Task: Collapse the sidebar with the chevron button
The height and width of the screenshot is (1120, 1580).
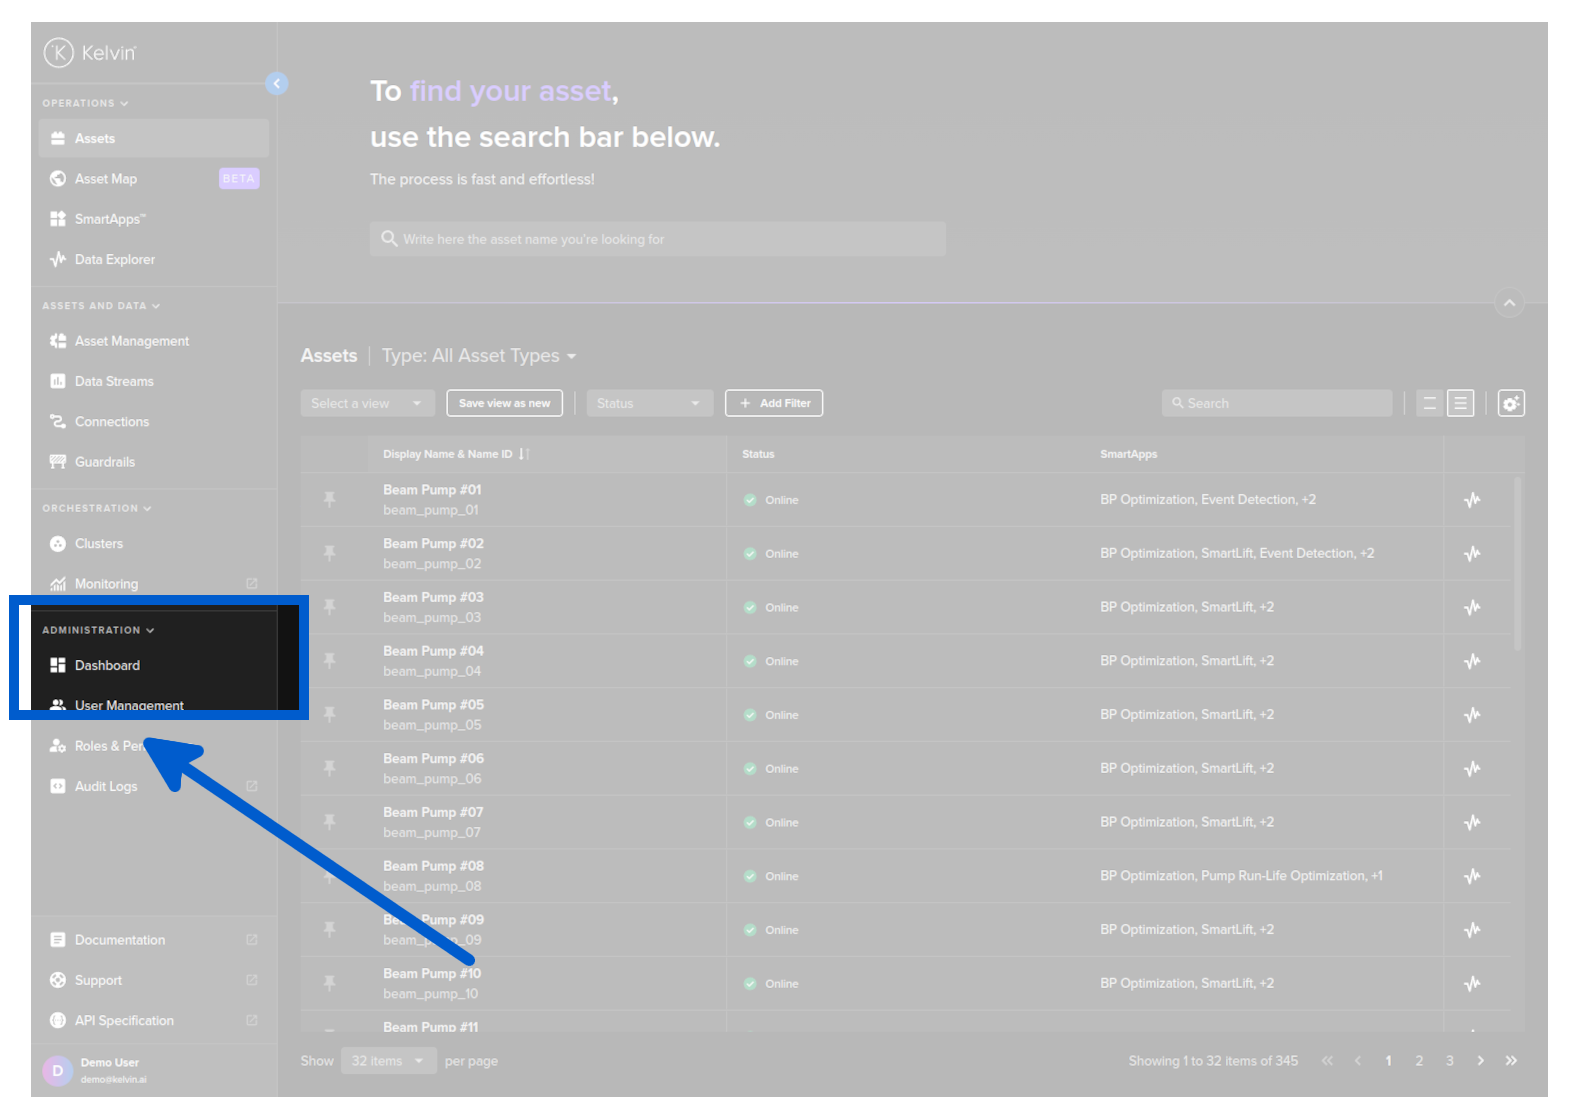Action: point(277,84)
